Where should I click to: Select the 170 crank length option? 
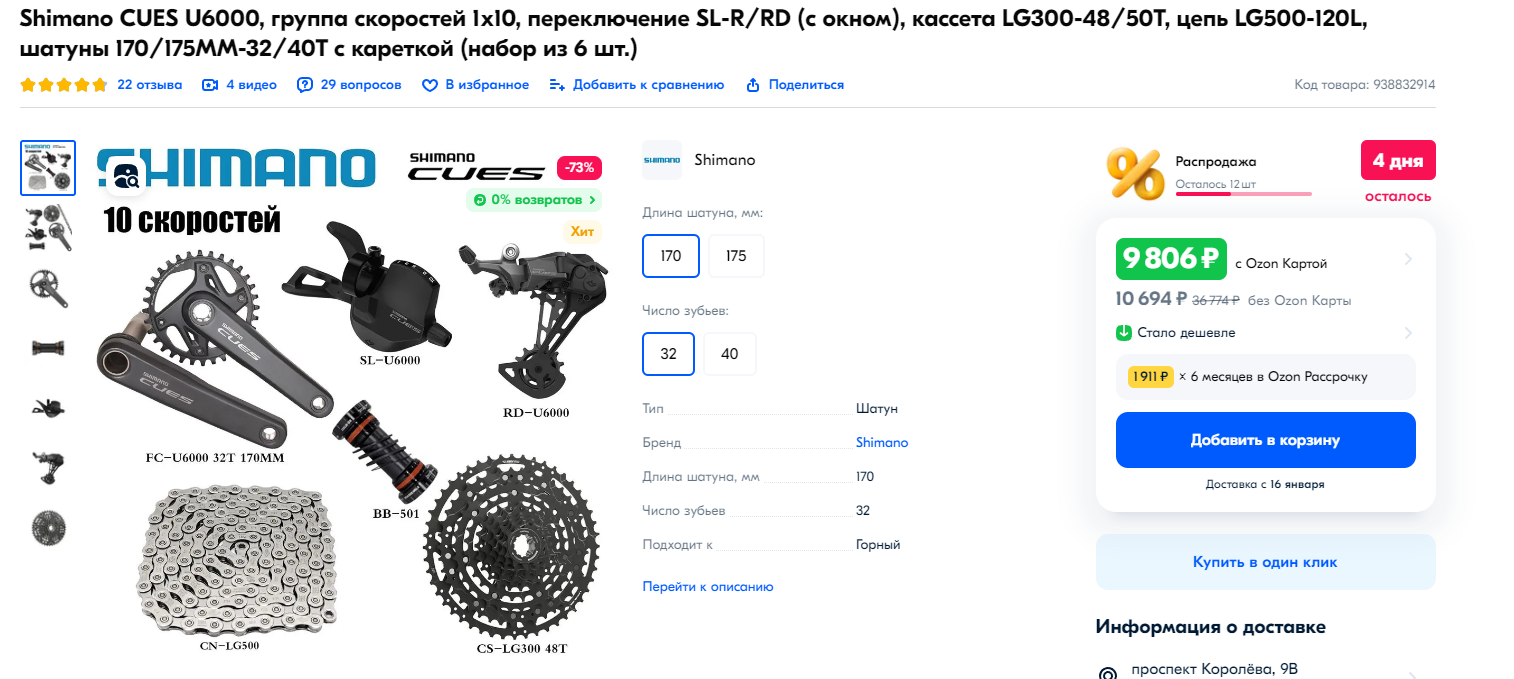671,256
